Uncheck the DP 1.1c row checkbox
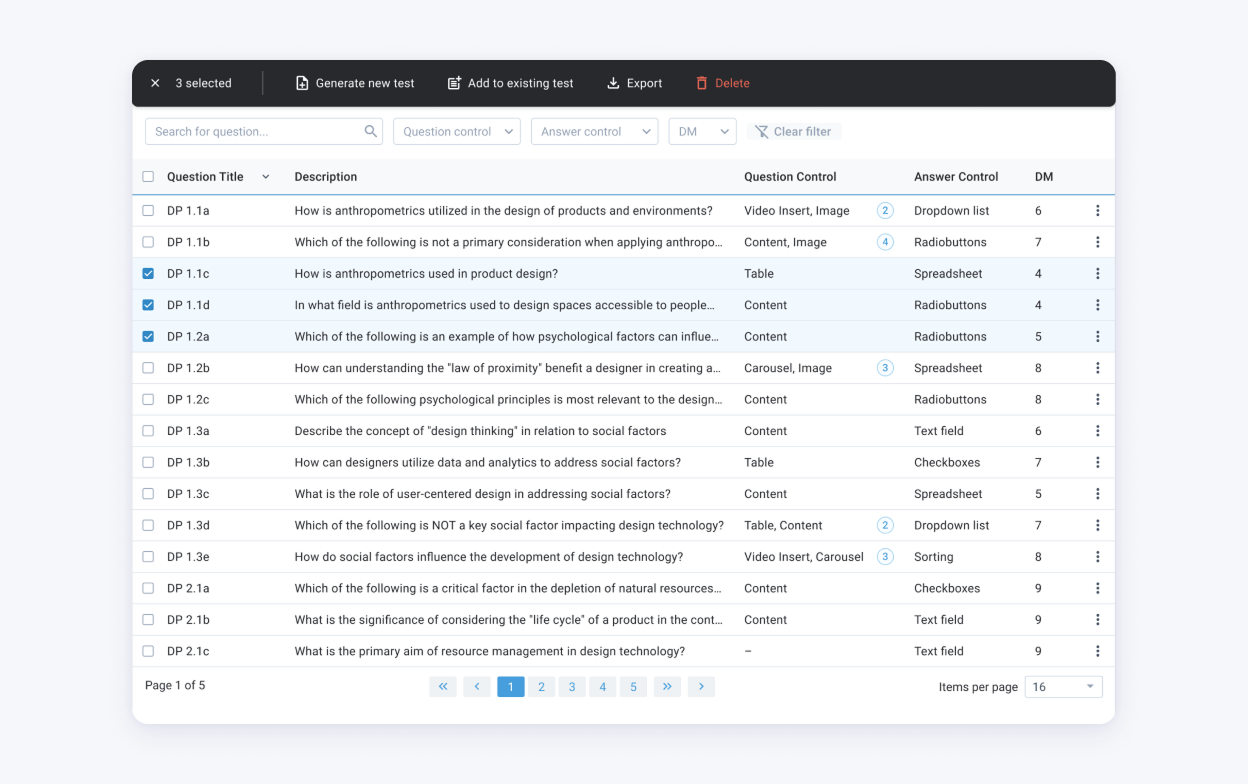Viewport: 1248px width, 784px height. point(148,273)
